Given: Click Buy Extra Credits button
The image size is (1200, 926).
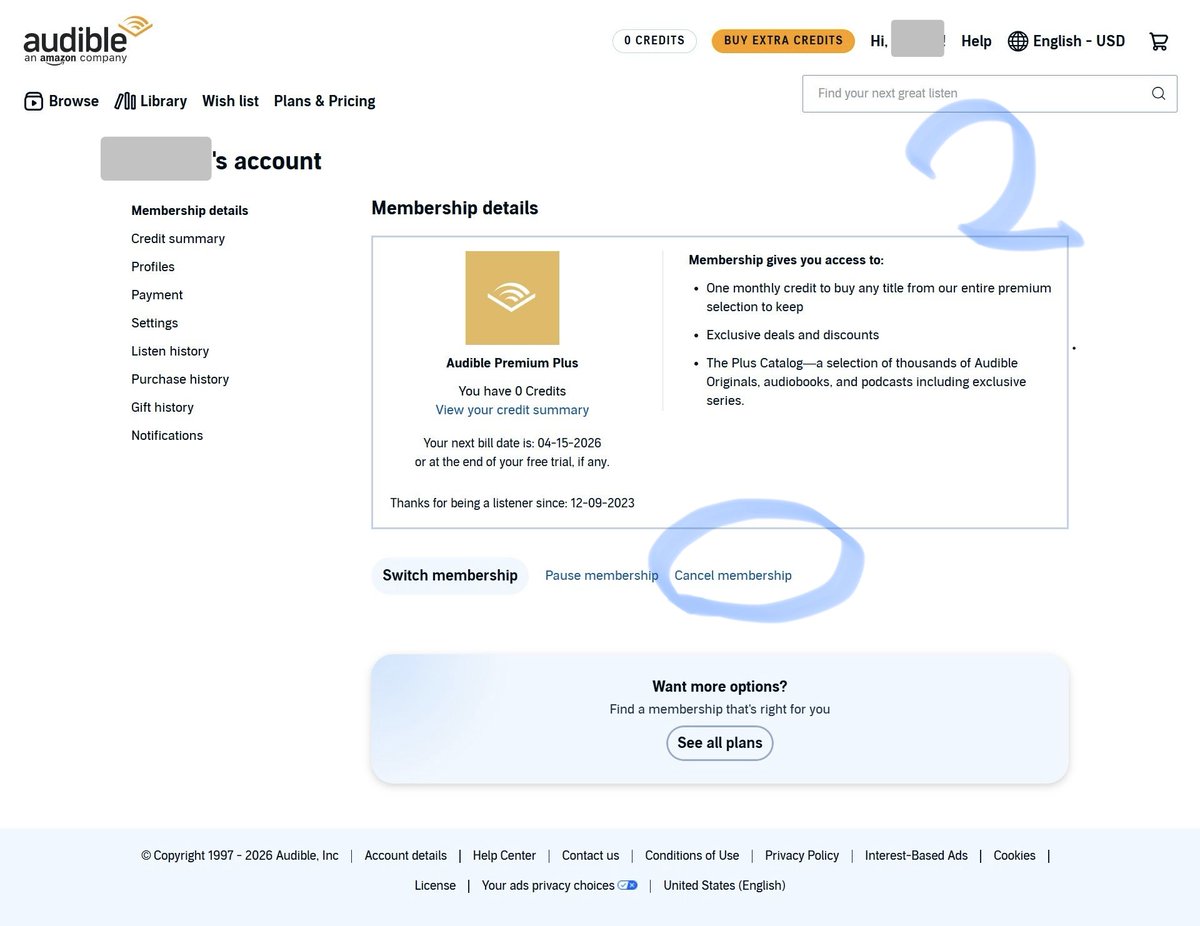Looking at the screenshot, I should [783, 41].
